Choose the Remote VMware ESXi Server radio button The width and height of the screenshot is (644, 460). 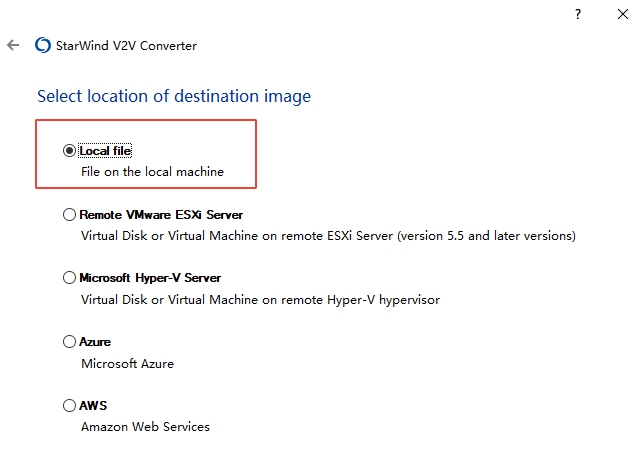coord(69,214)
